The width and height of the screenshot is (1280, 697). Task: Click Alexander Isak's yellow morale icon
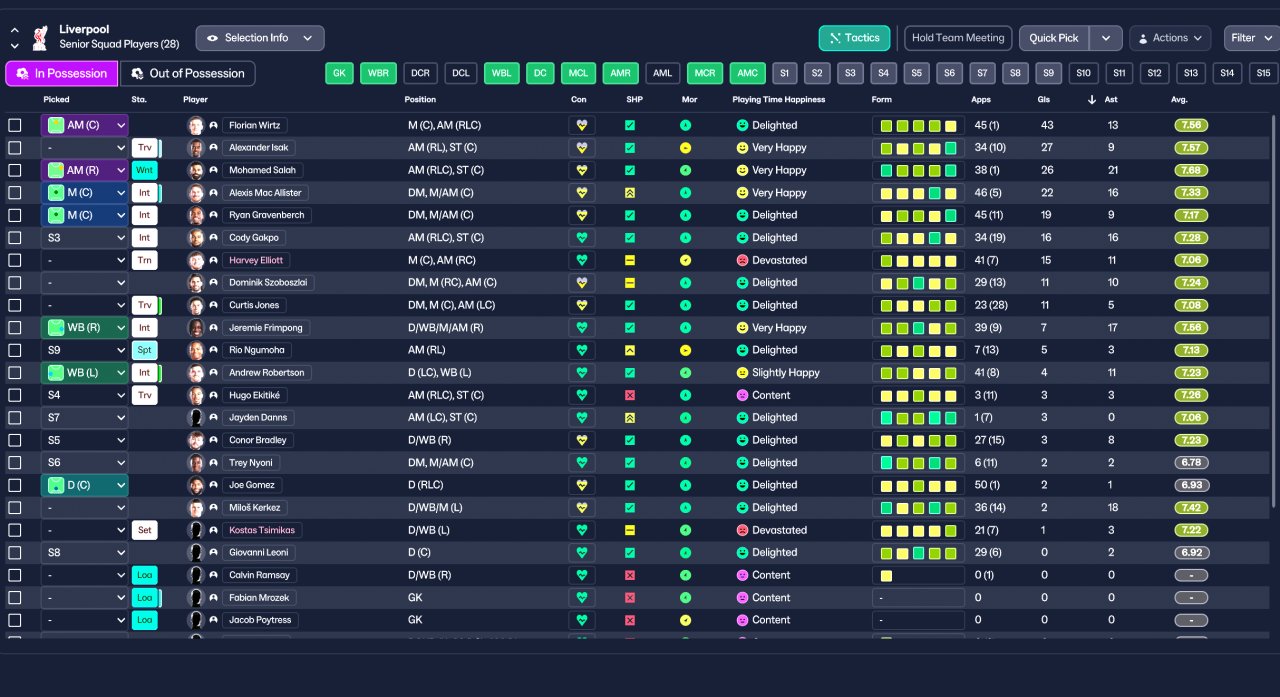(685, 148)
